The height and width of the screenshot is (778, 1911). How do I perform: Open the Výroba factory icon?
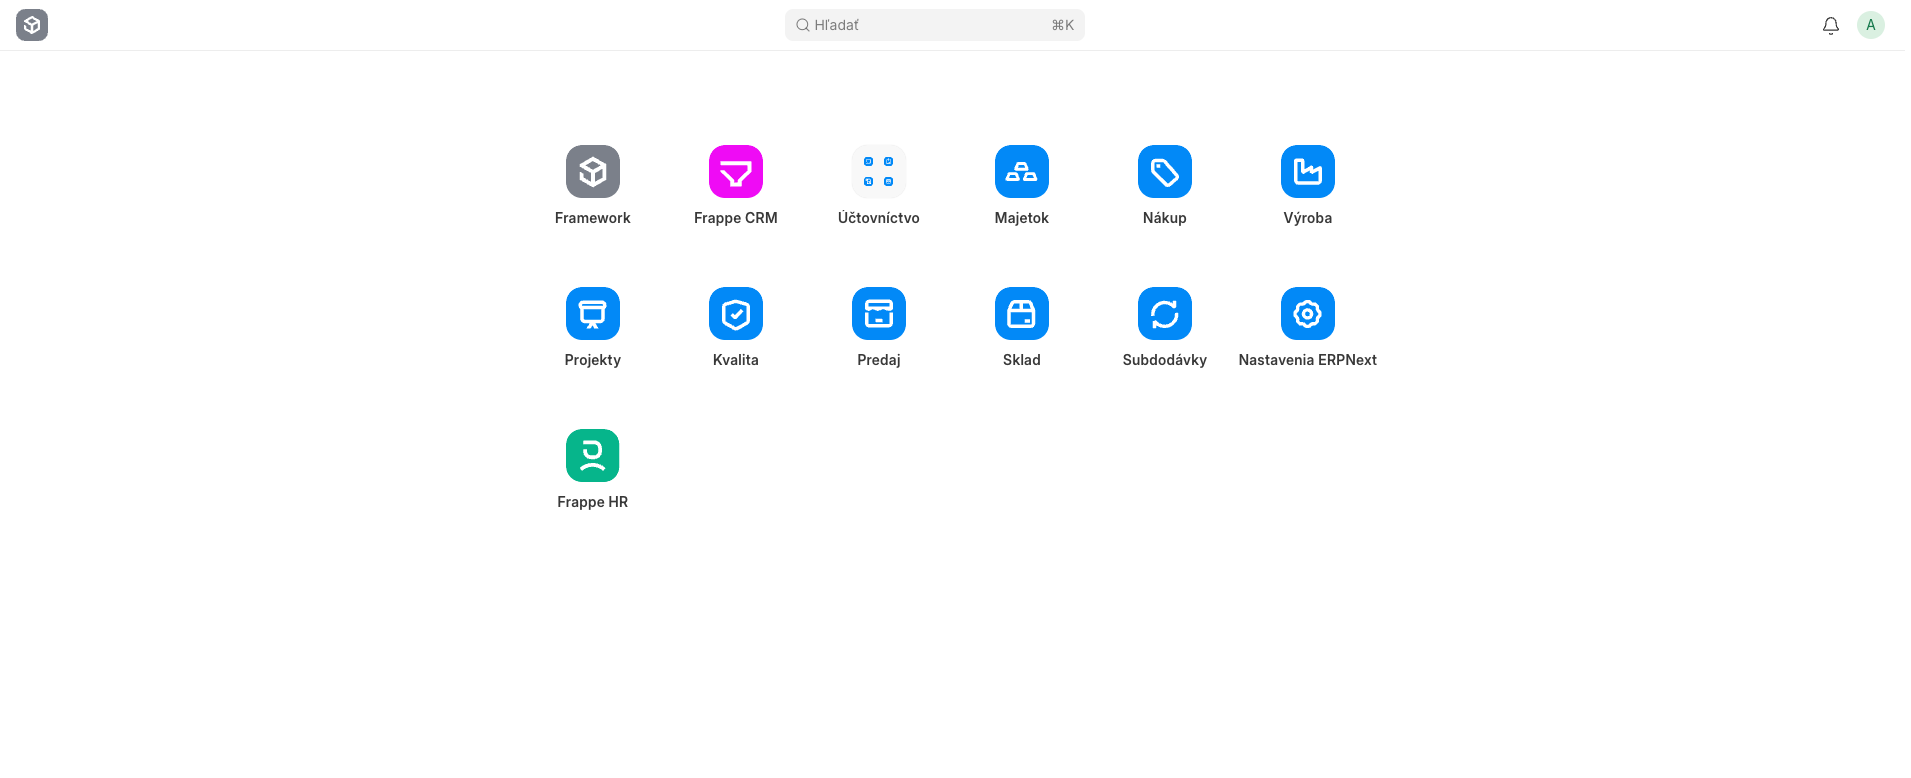(1307, 172)
